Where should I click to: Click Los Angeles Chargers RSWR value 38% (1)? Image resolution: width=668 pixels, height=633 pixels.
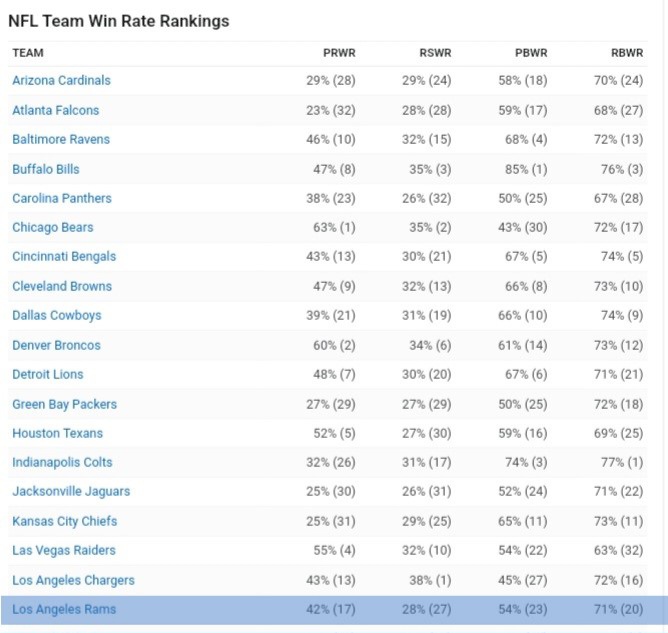430,580
